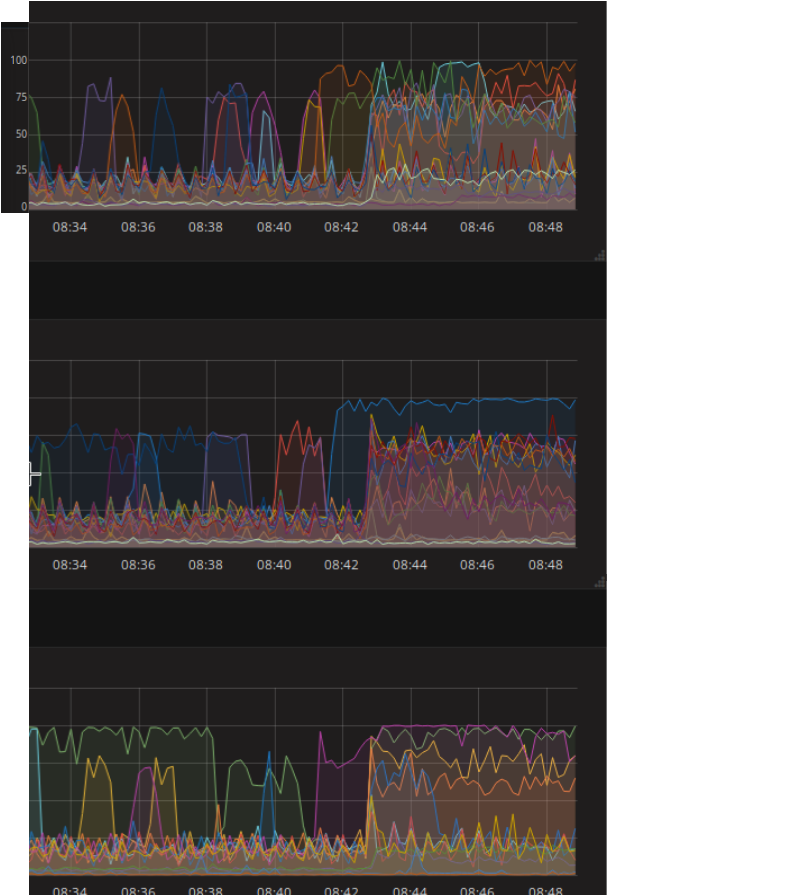This screenshot has width=789, height=896.
Task: Click the 08:36 label on middle graph
Action: click(x=138, y=565)
